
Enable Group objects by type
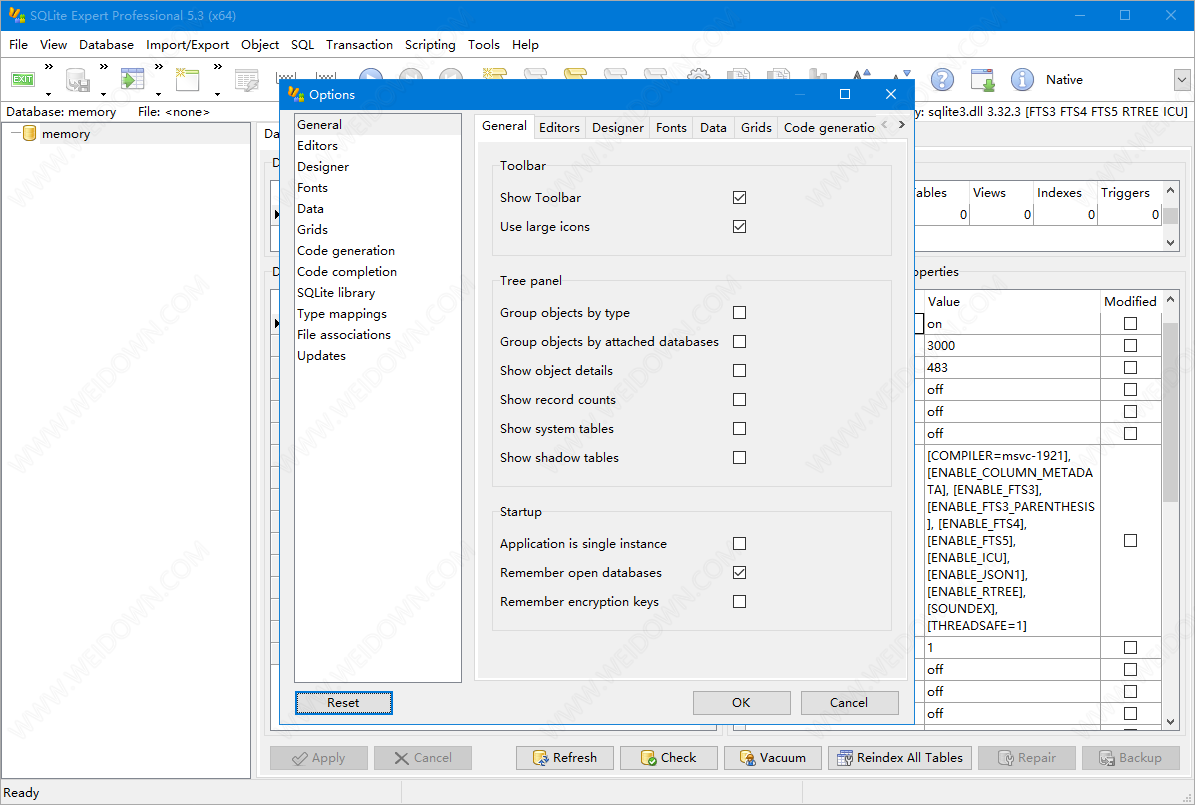(739, 313)
